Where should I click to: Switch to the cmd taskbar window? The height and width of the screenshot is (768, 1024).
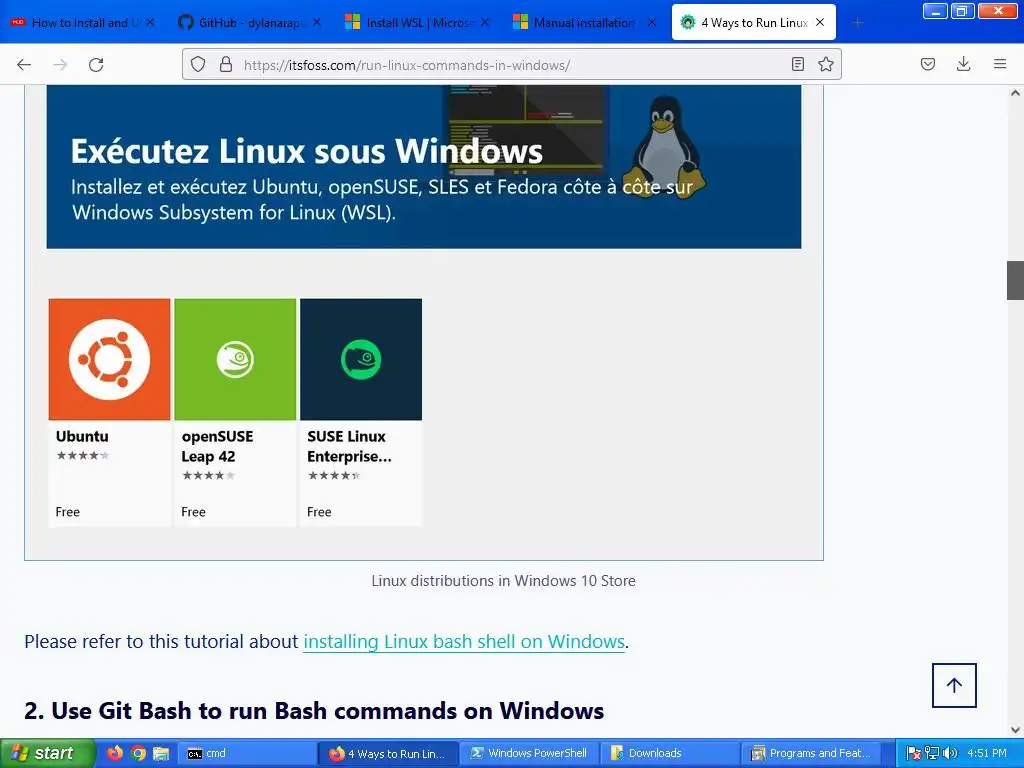tap(248, 753)
